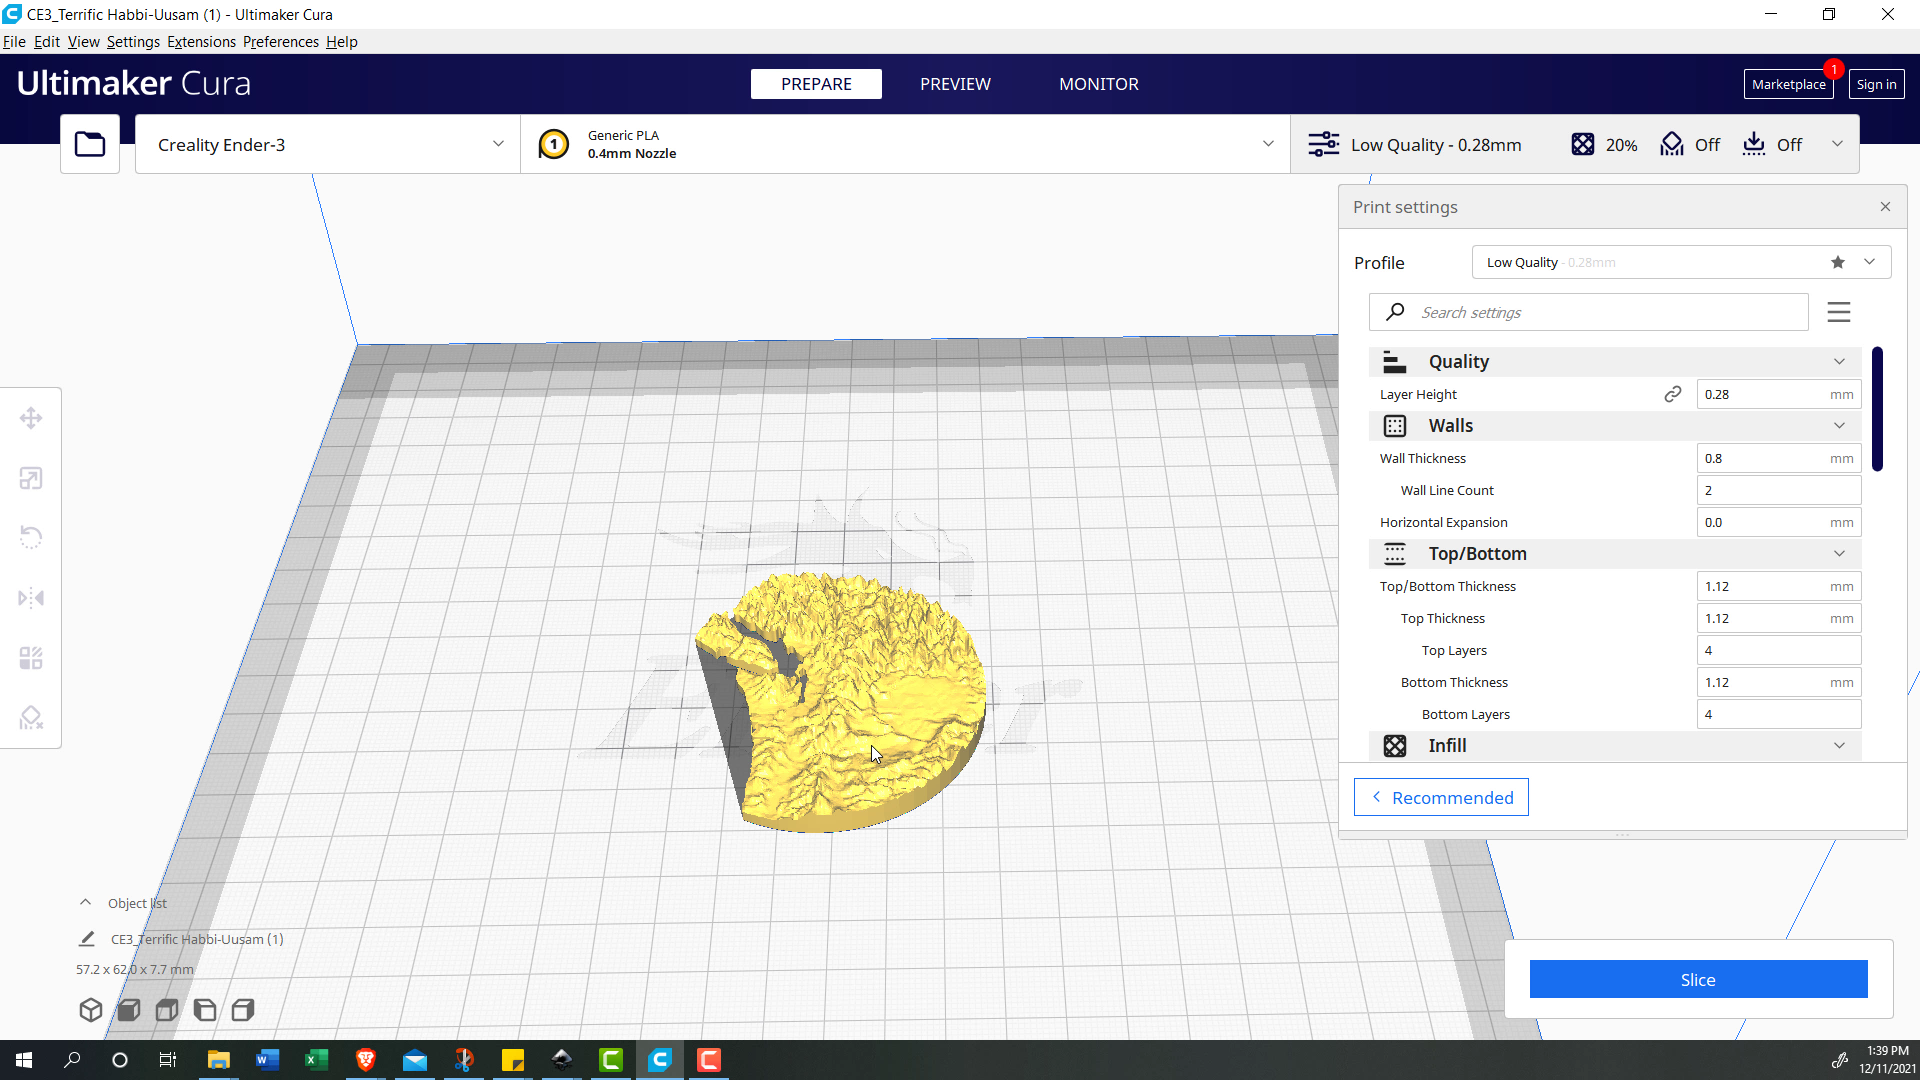Click the Recommended button
This screenshot has height=1080, width=1920.
[1440, 797]
